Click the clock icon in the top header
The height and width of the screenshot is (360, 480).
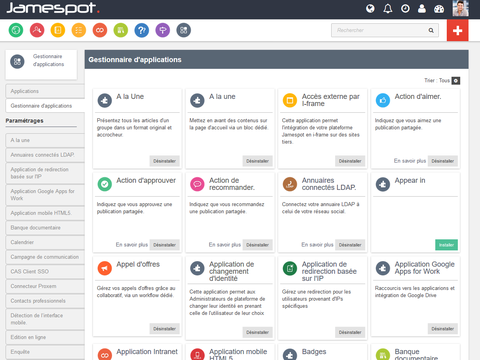(x=405, y=8)
